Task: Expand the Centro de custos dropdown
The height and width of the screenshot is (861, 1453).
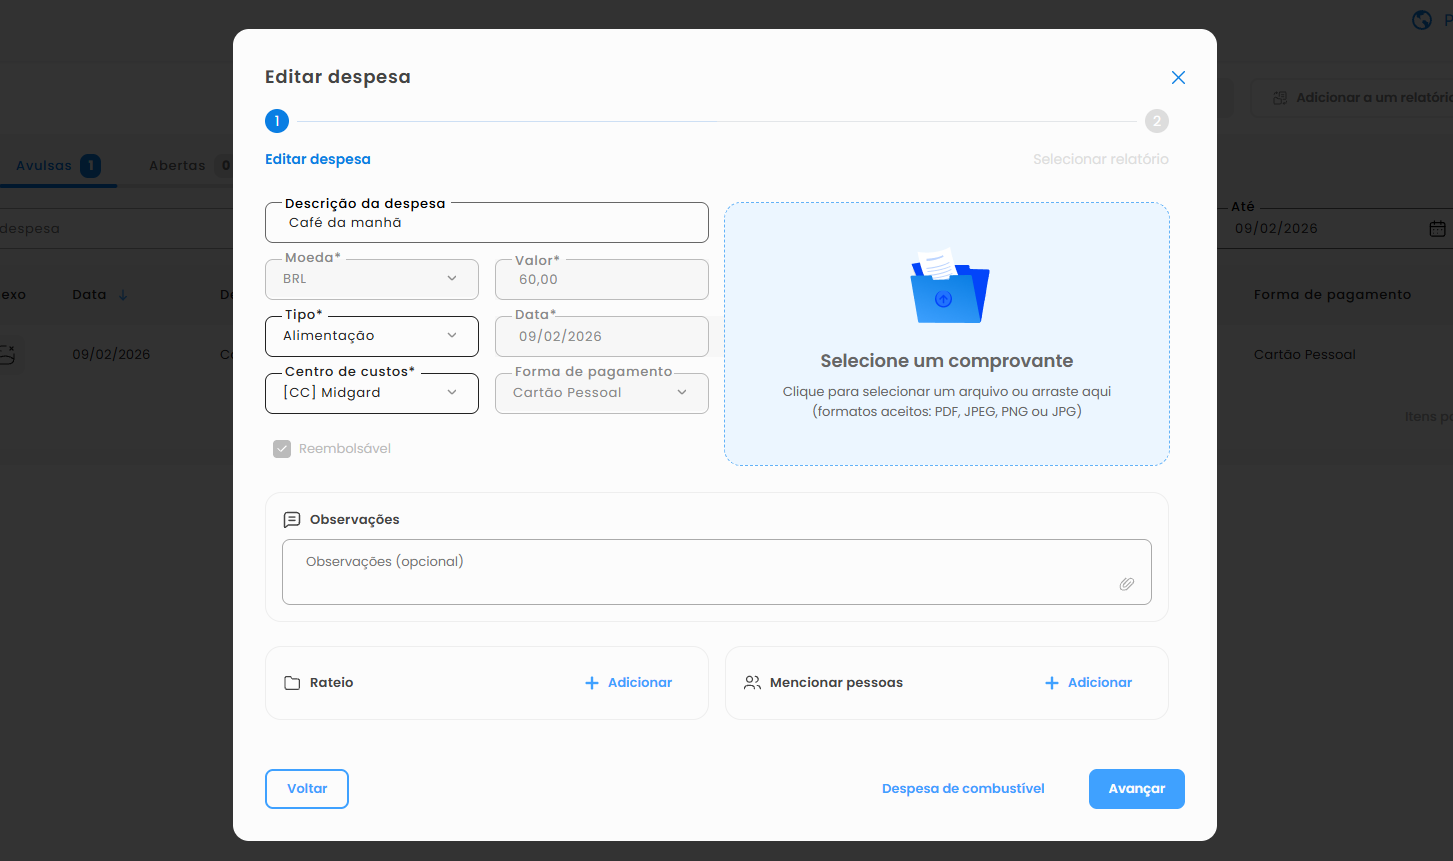Action: (x=371, y=393)
